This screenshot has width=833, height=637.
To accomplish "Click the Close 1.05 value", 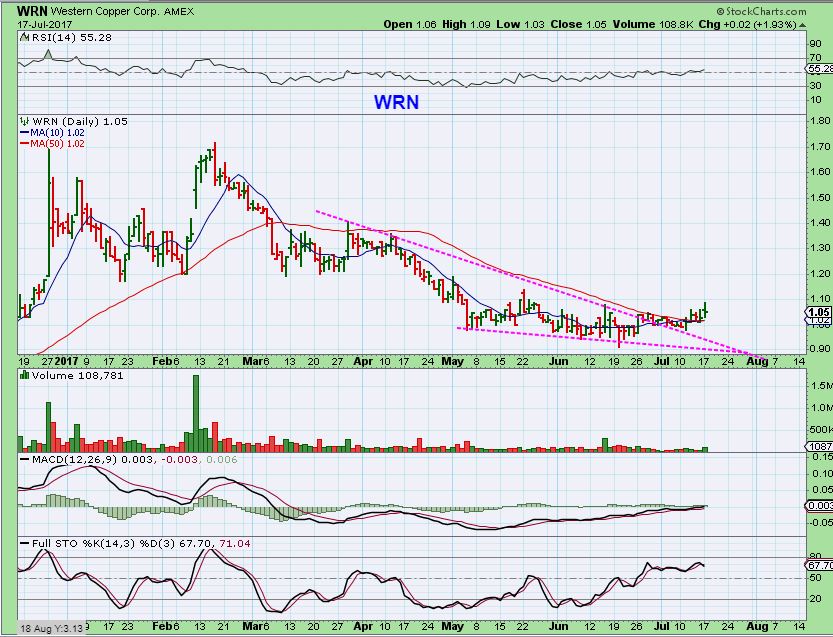I will tap(578, 24).
